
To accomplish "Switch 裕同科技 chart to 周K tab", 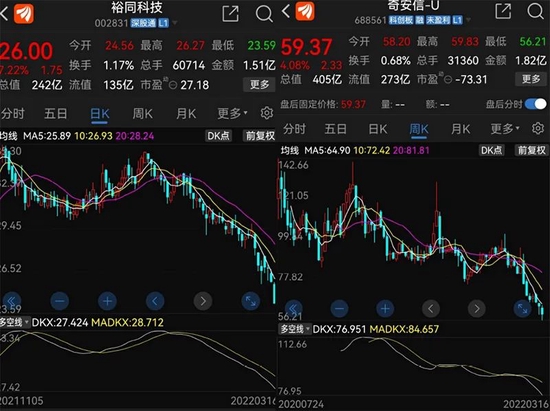I will tap(142, 114).
